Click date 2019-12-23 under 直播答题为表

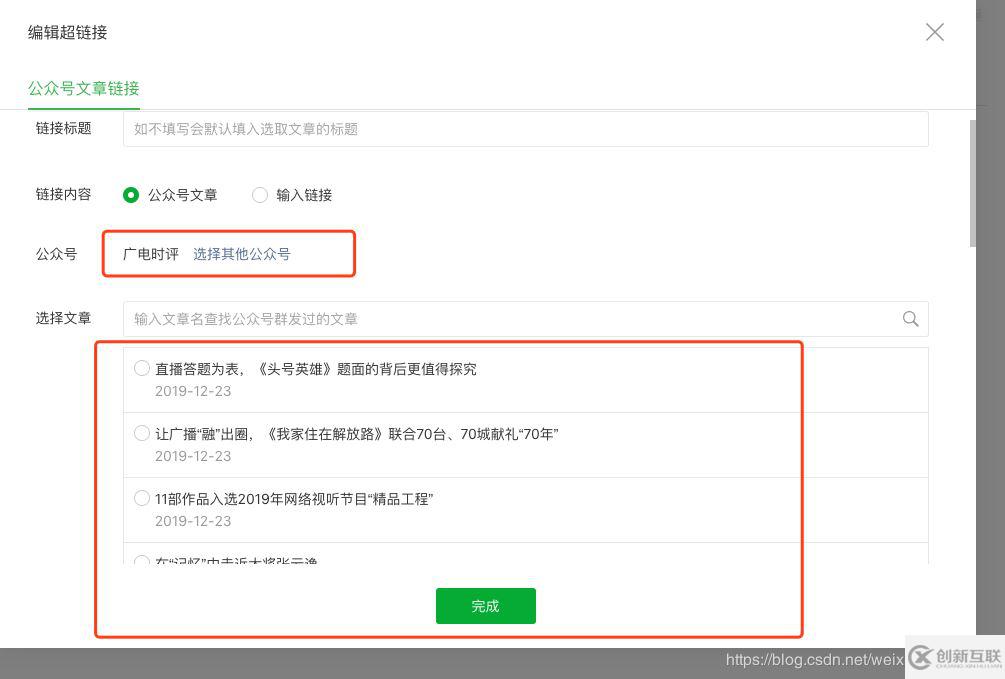click(193, 391)
